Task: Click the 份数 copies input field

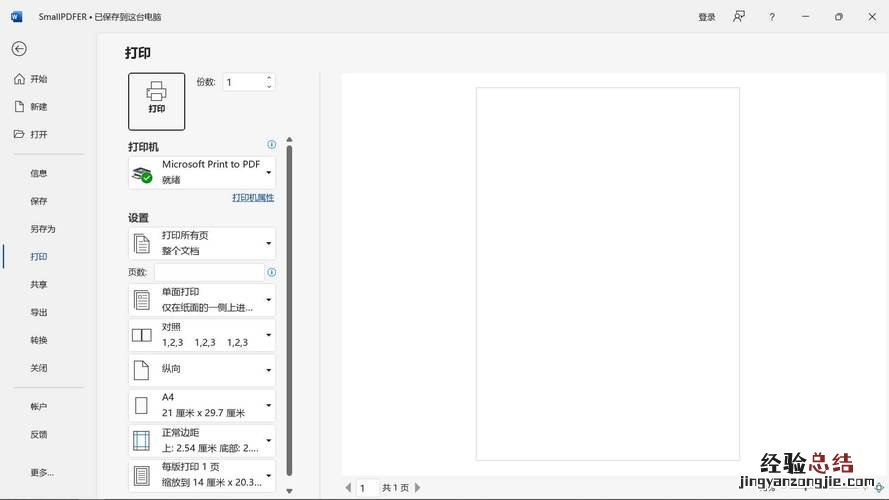Action: (x=244, y=82)
